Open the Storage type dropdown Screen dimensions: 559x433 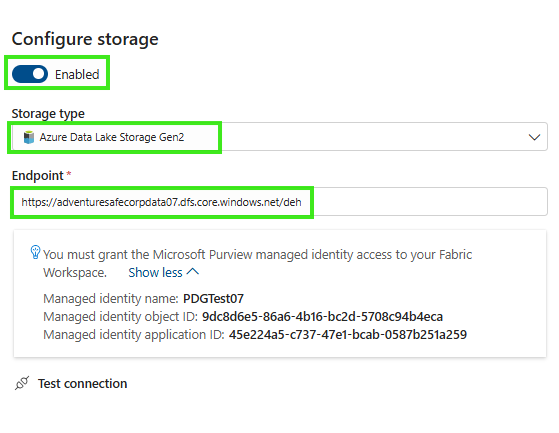(279, 137)
